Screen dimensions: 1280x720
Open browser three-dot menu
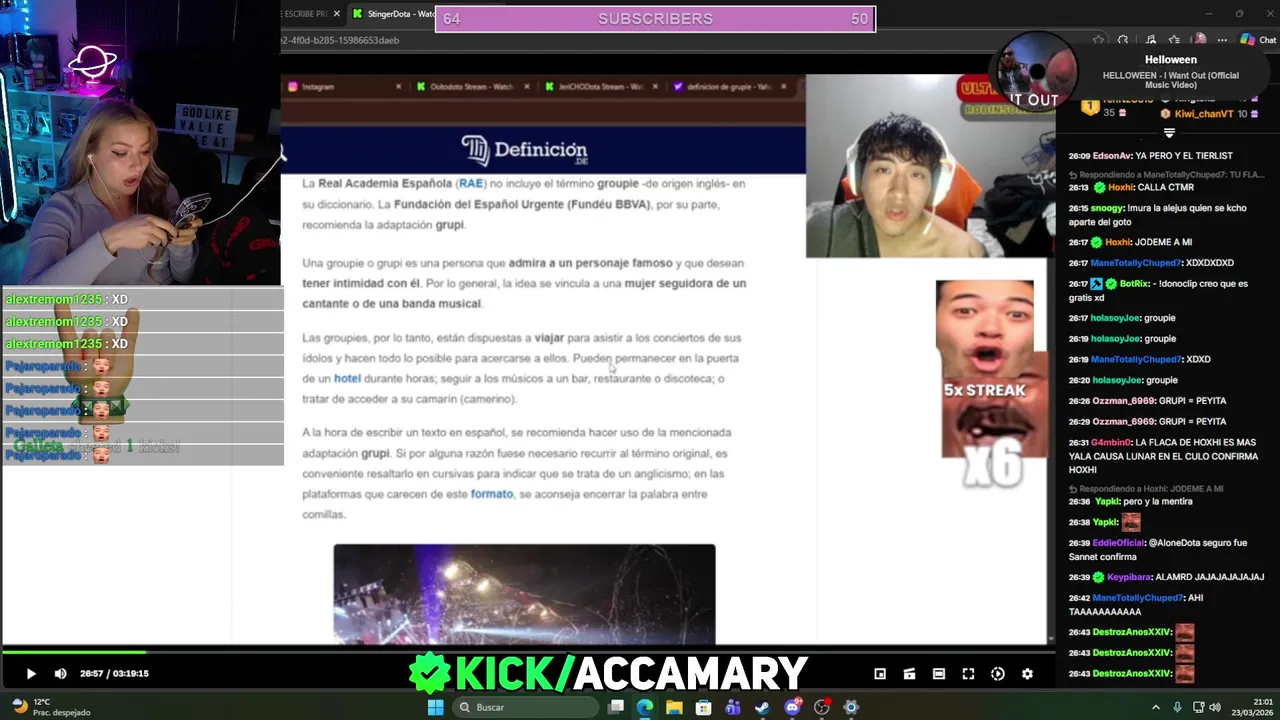(x=1224, y=40)
